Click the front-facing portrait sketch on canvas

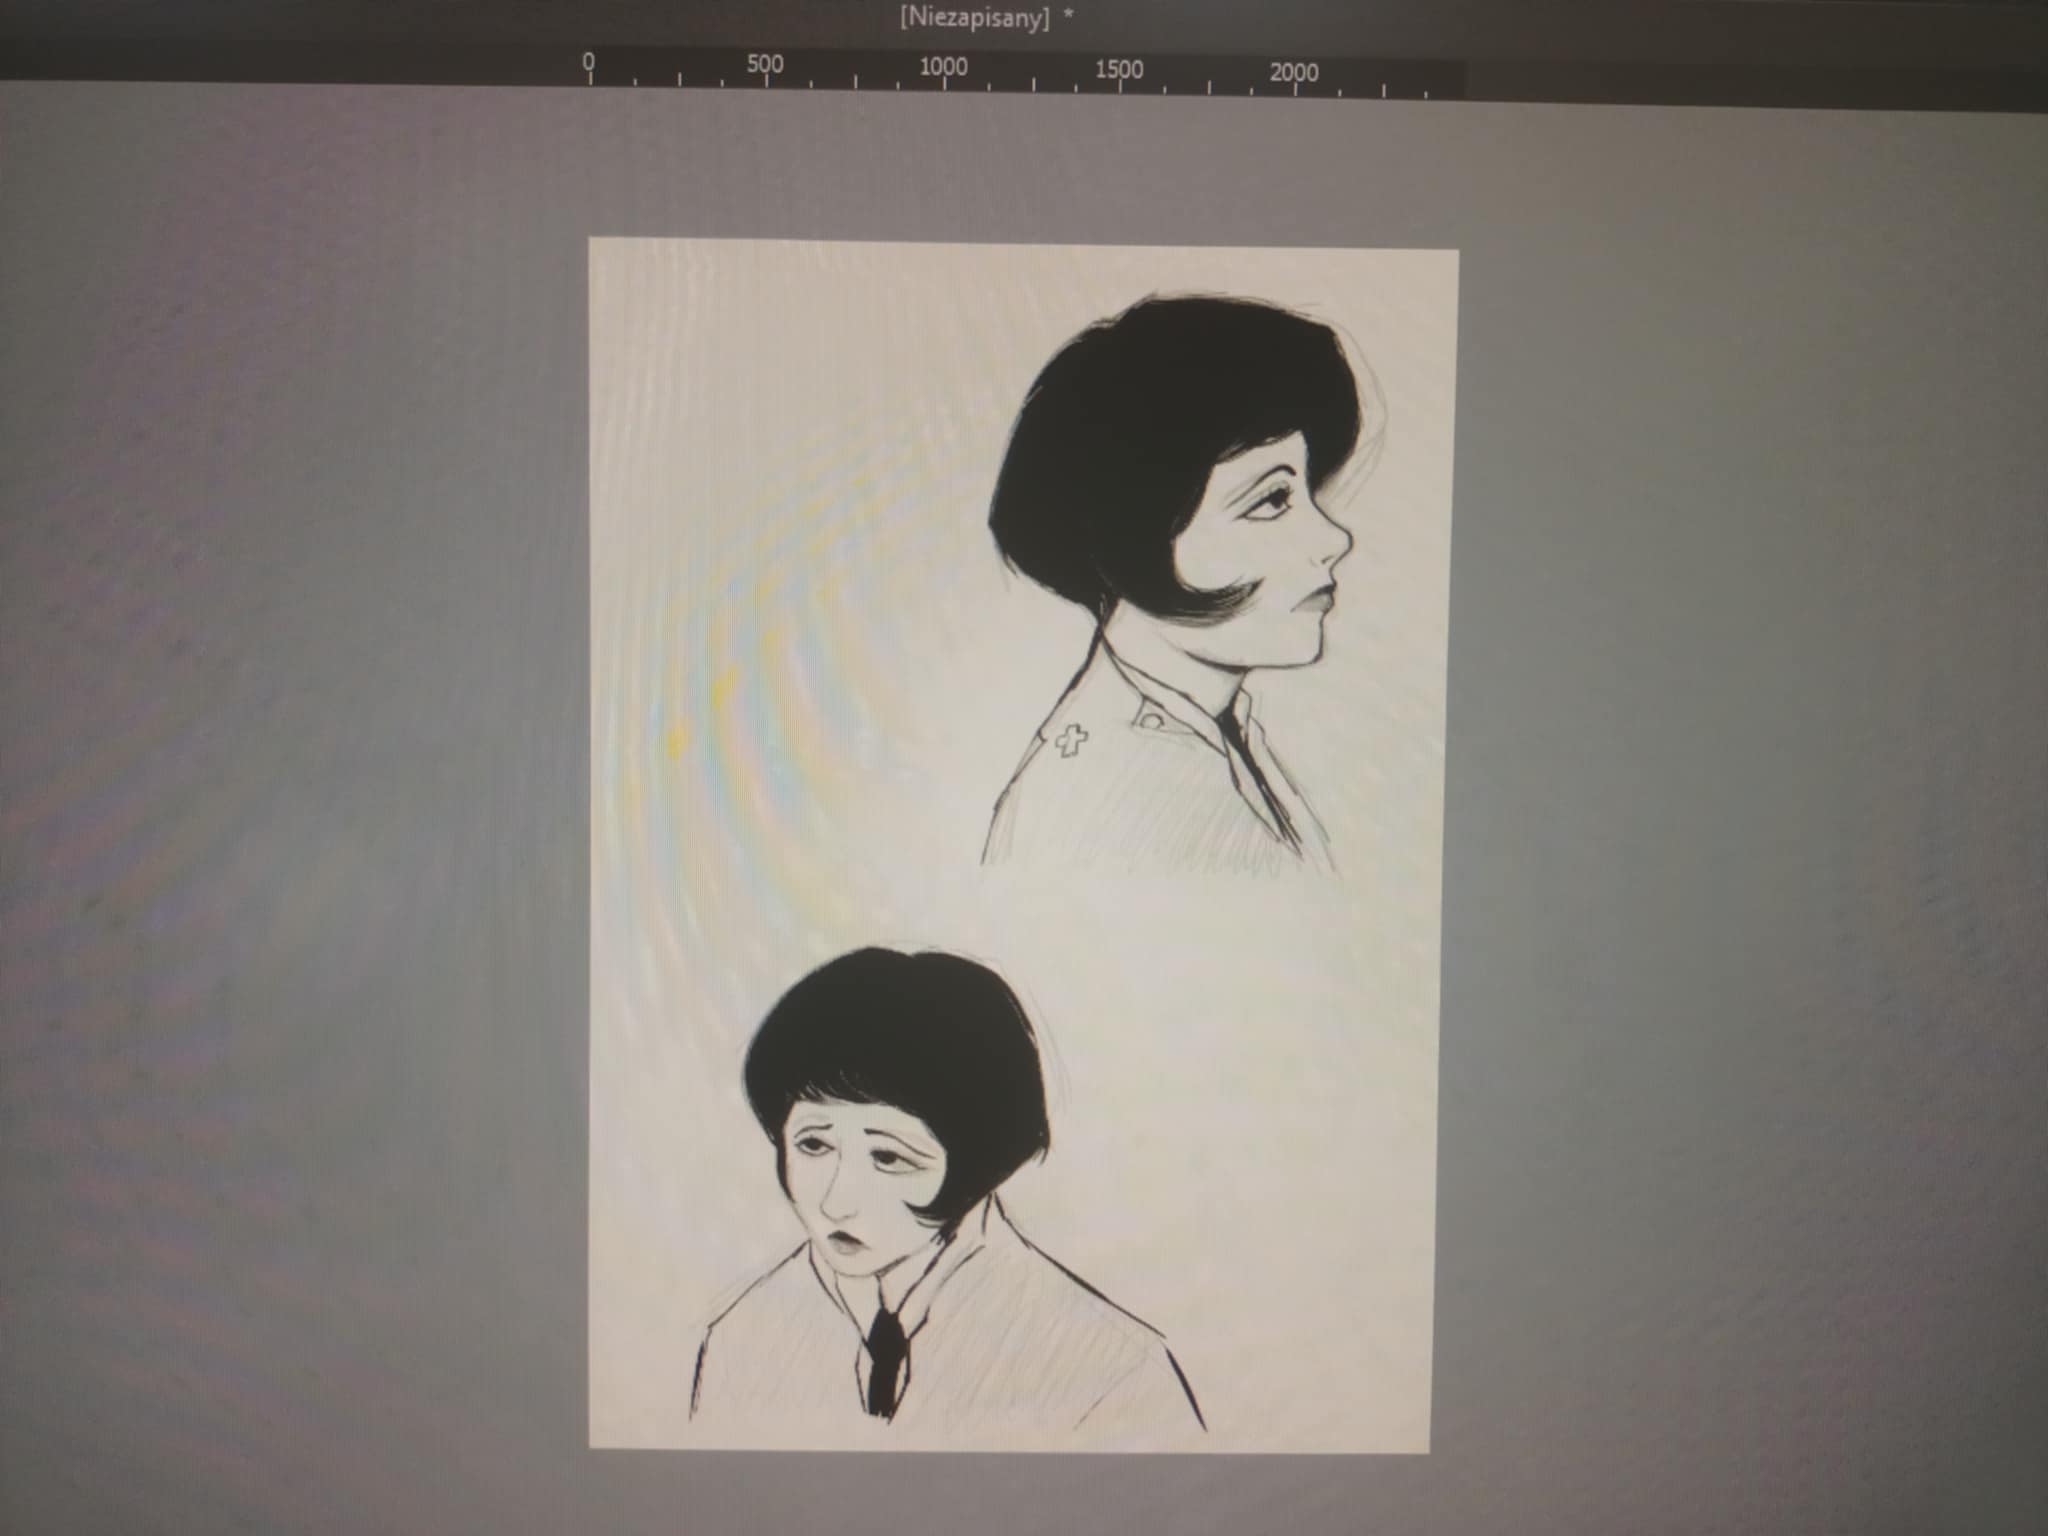(x=947, y=1188)
